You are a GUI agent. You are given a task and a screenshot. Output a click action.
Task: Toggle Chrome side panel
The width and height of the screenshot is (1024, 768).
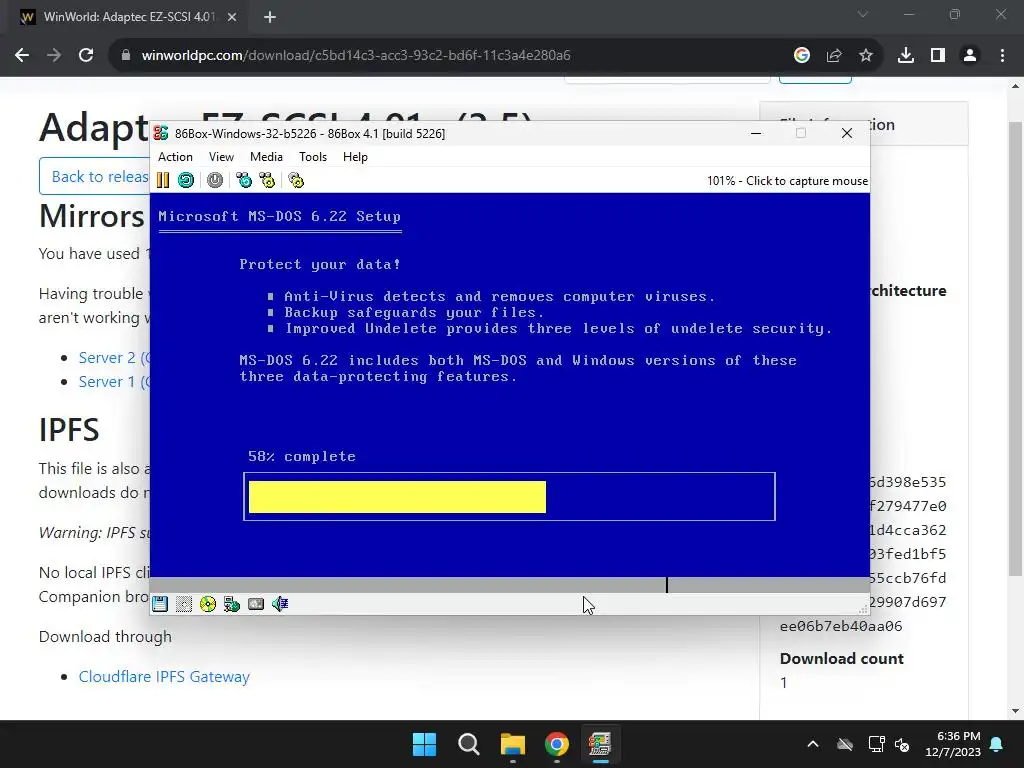[938, 56]
